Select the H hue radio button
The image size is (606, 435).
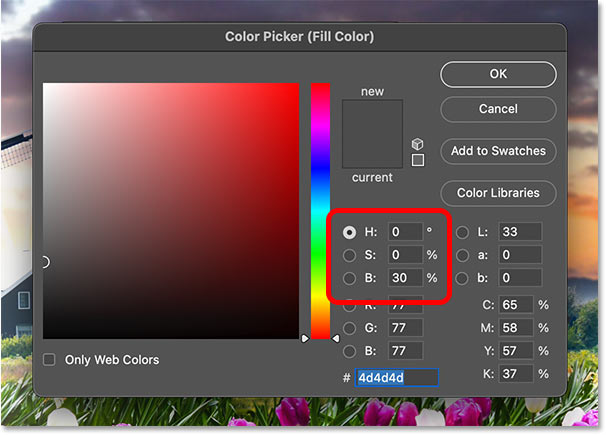(349, 232)
